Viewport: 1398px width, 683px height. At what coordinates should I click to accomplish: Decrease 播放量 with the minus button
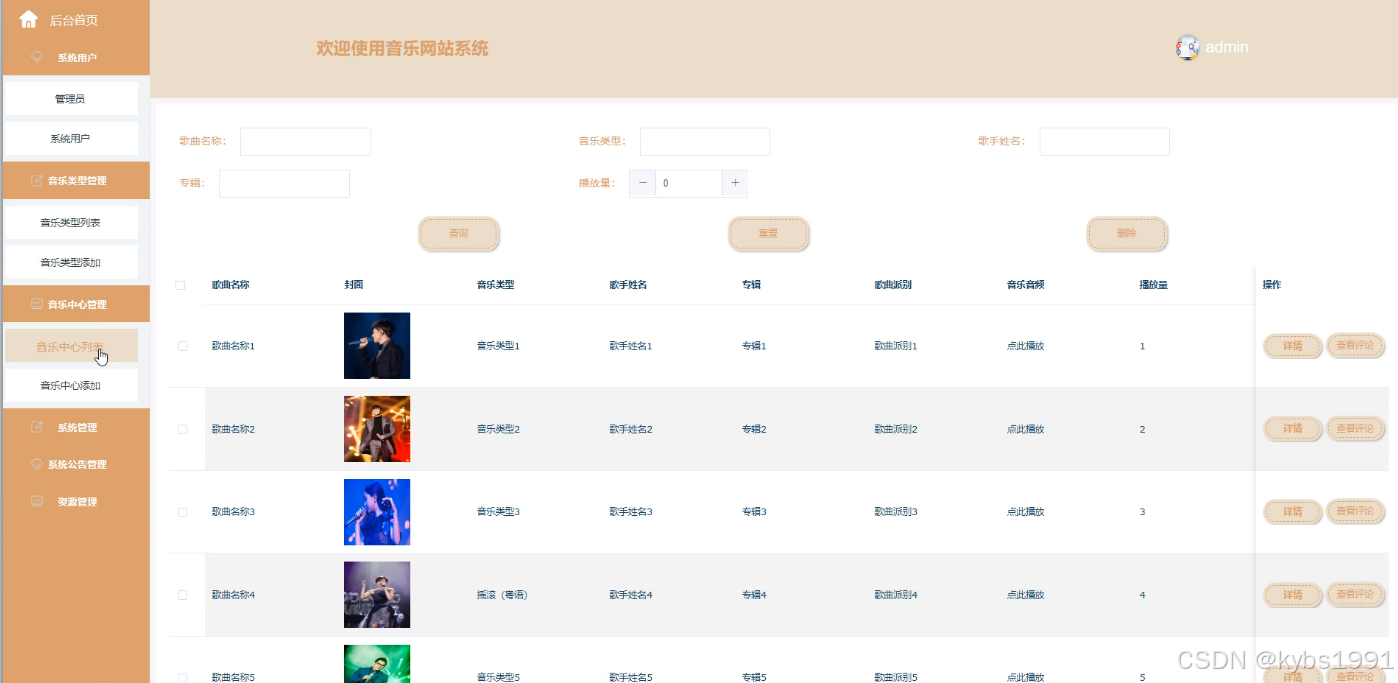click(642, 183)
